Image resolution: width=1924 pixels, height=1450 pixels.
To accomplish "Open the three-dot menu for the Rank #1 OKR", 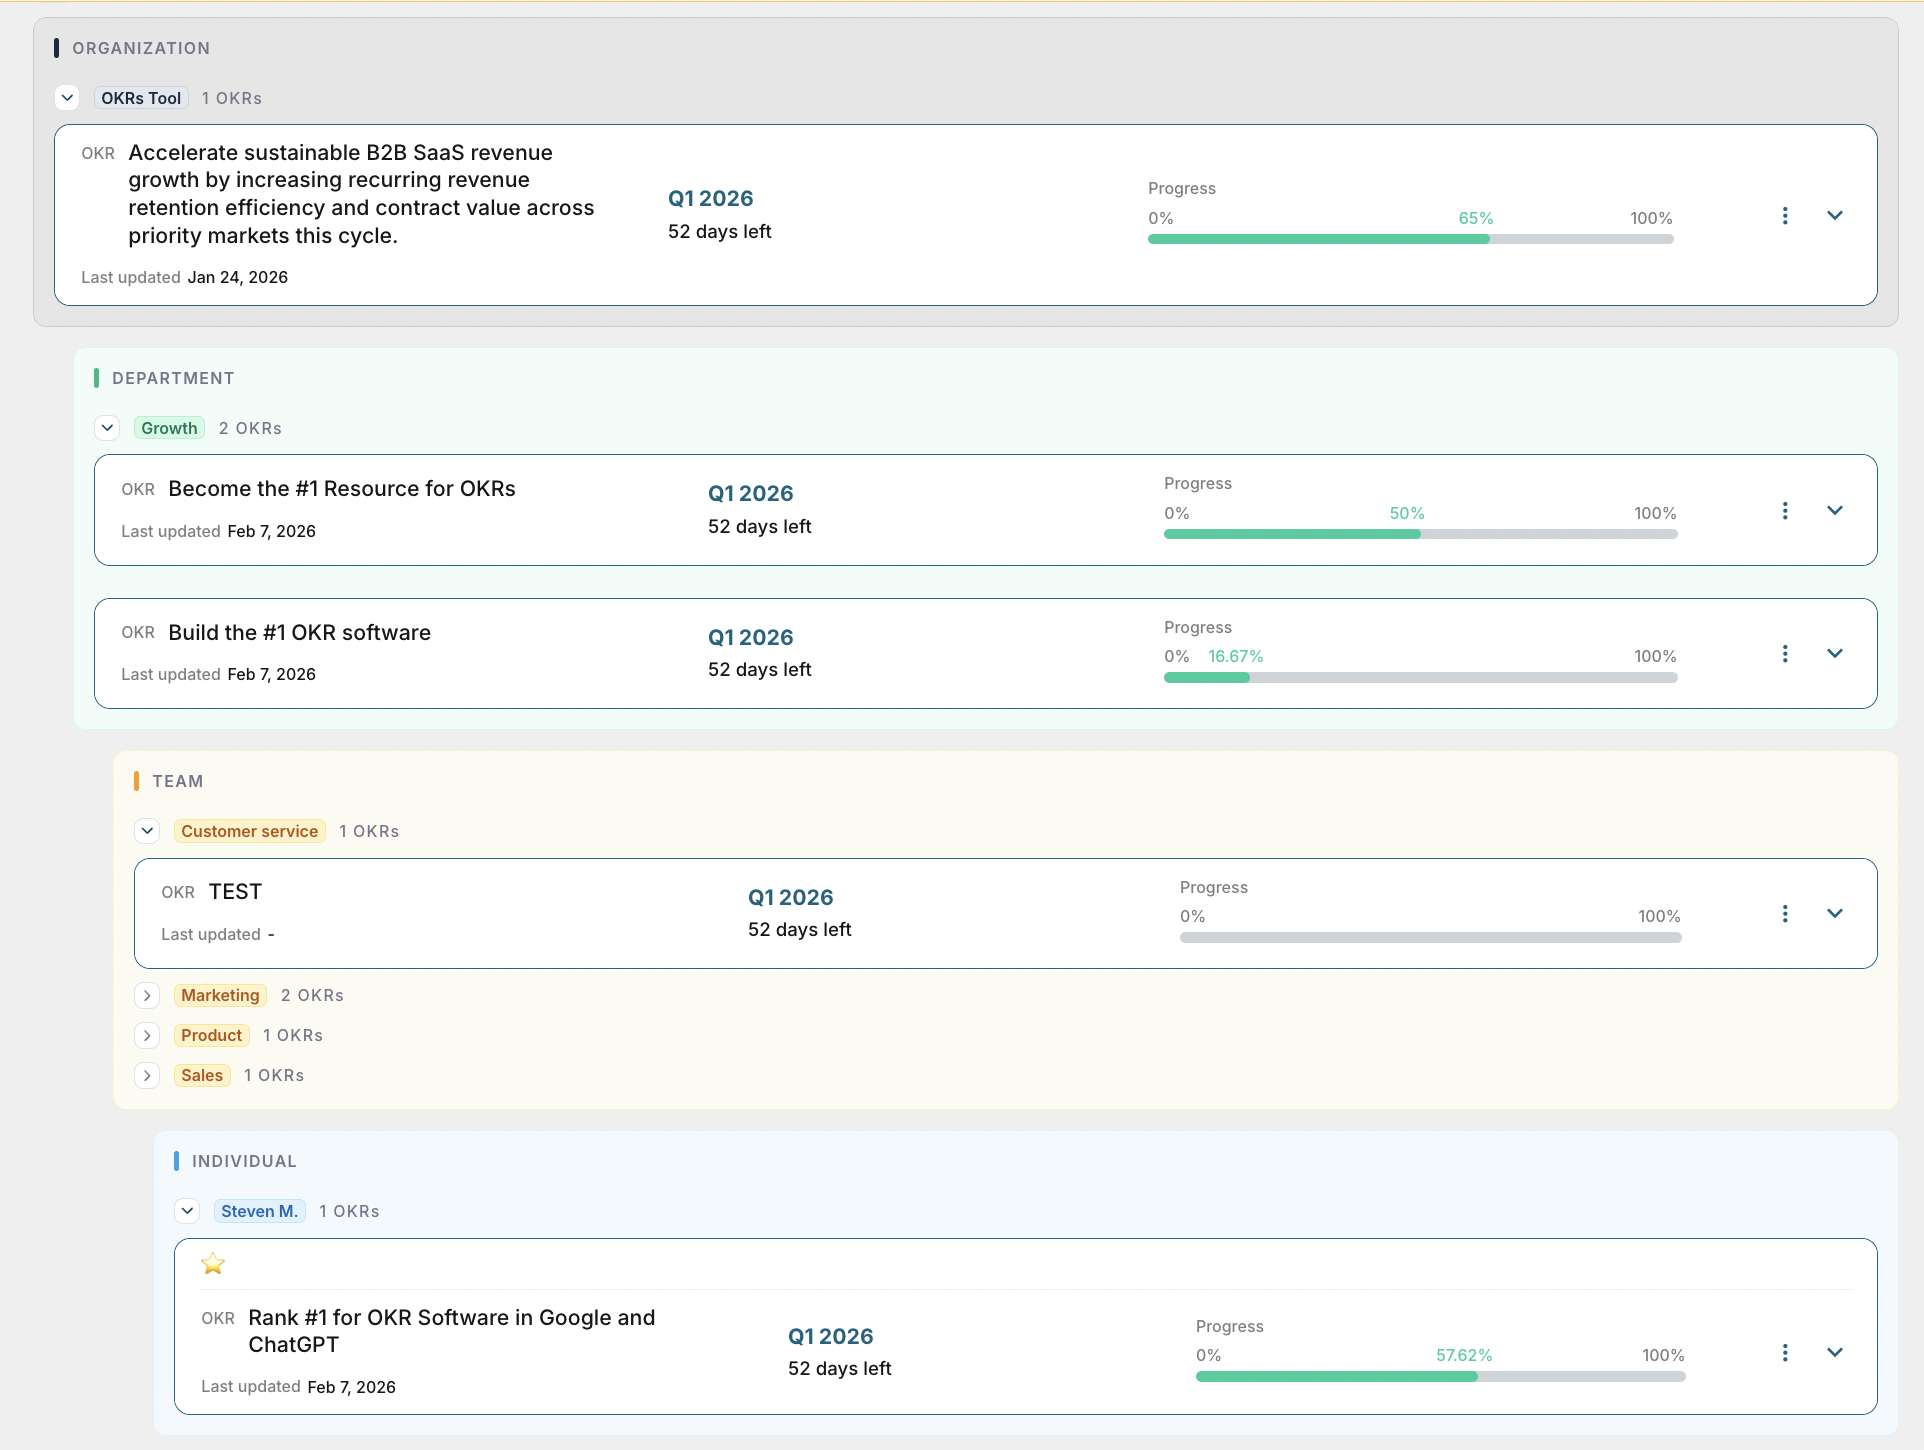I will point(1784,1352).
